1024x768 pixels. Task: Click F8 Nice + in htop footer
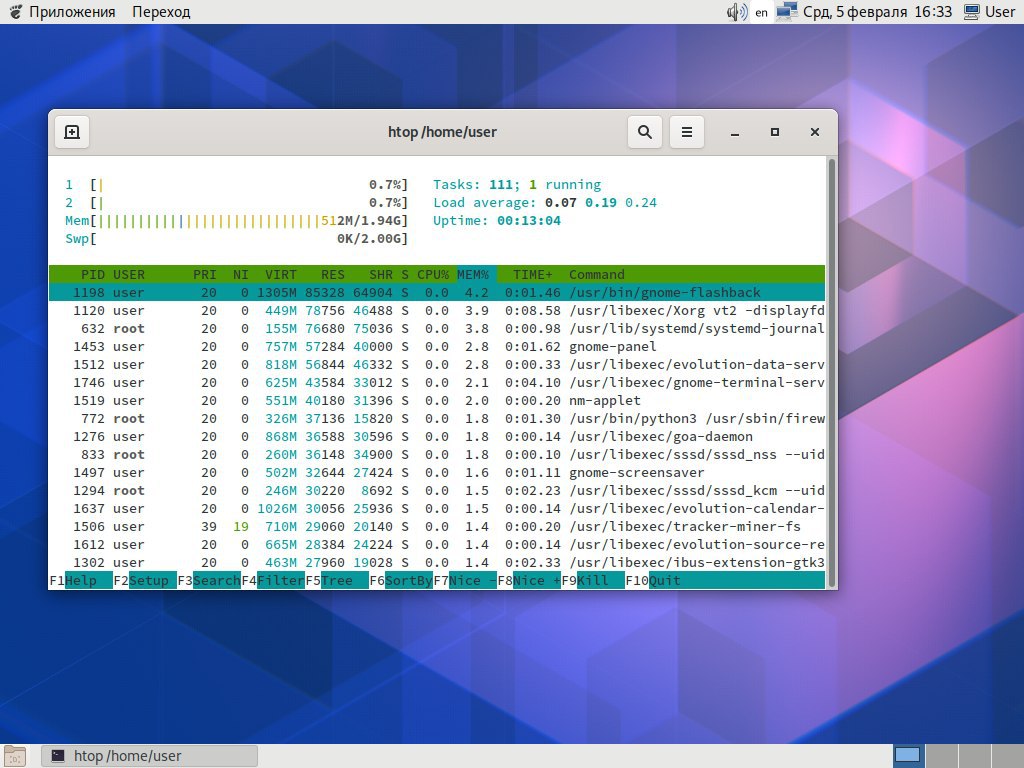529,581
